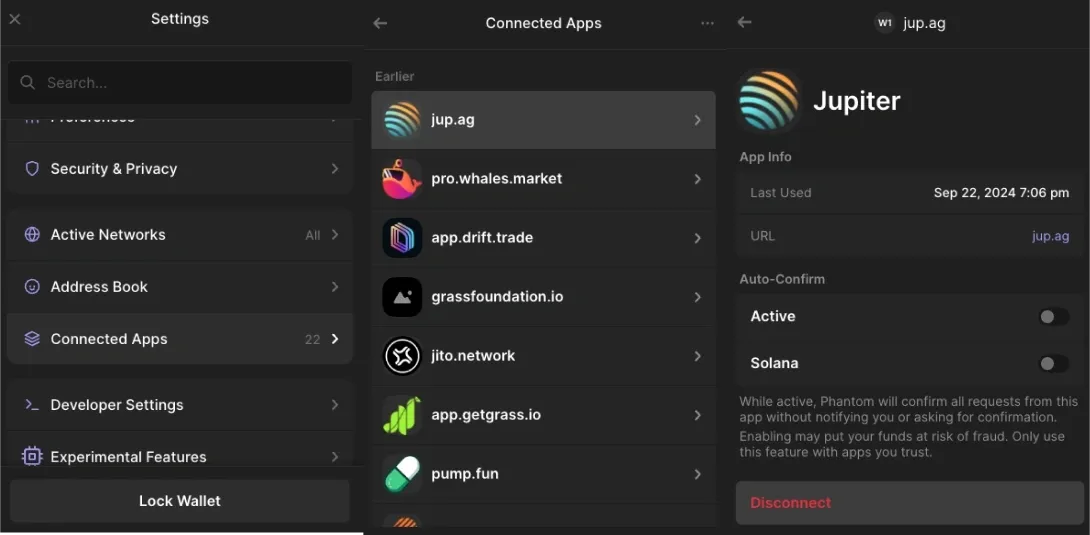Click the globe icon for Active Networks

32,235
